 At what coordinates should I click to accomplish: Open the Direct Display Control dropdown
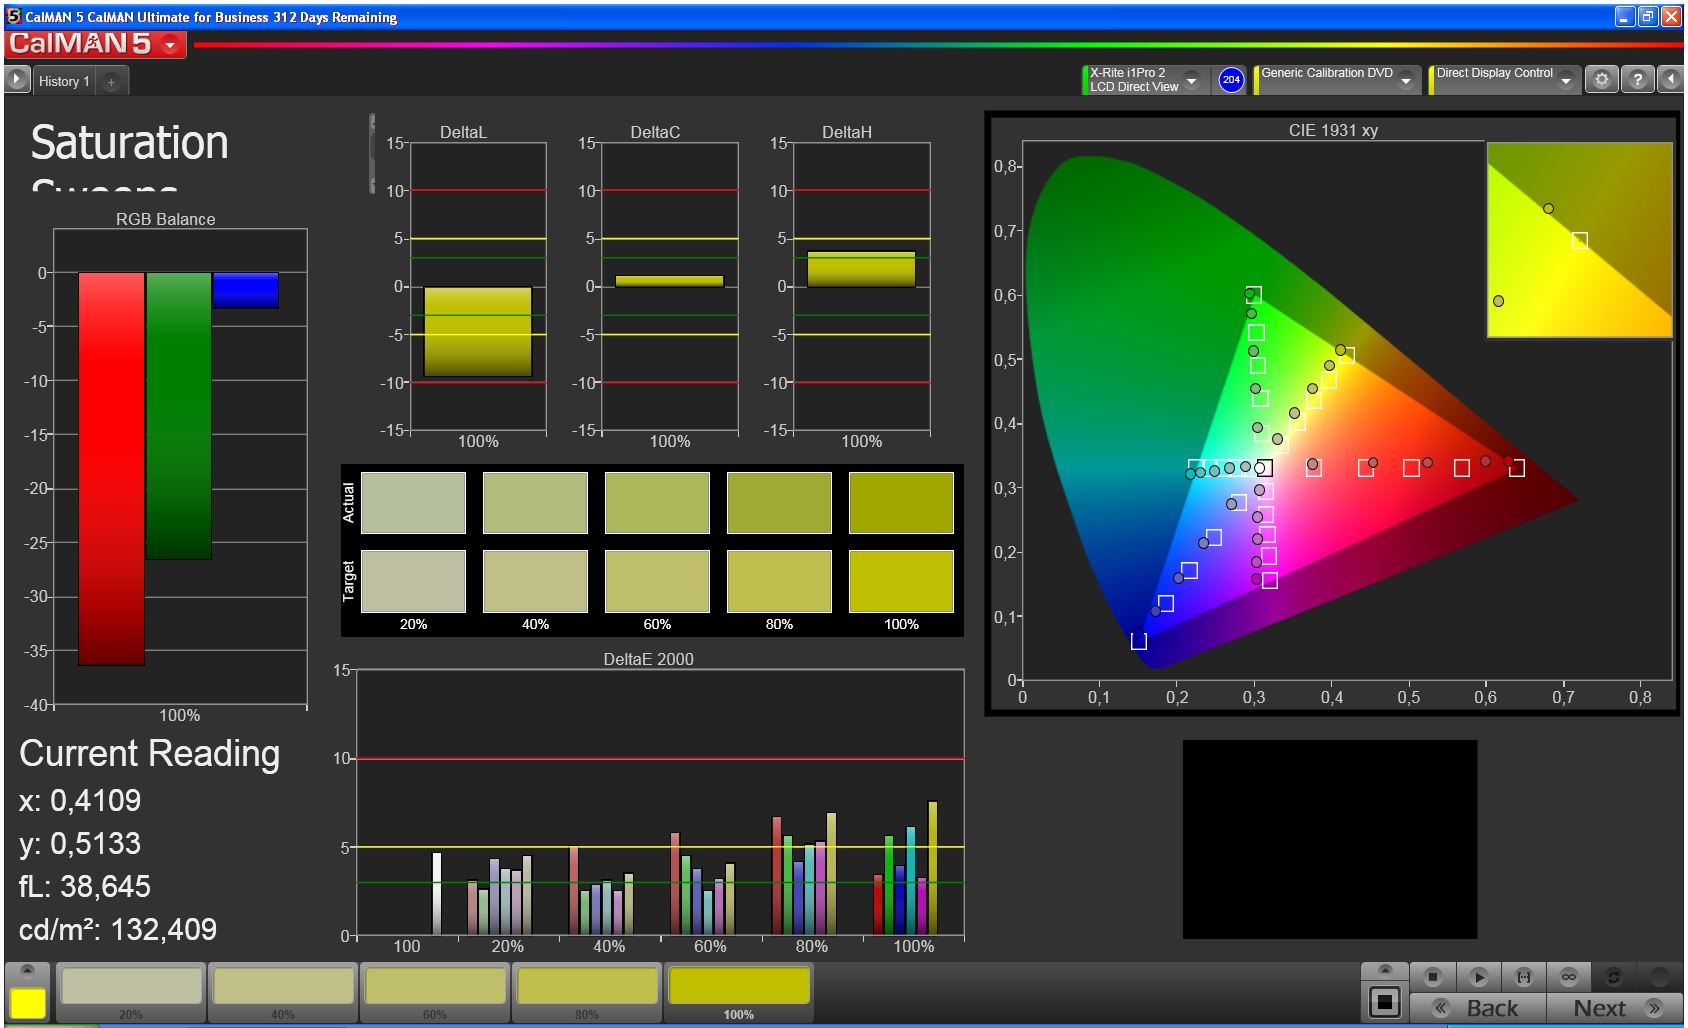1565,81
